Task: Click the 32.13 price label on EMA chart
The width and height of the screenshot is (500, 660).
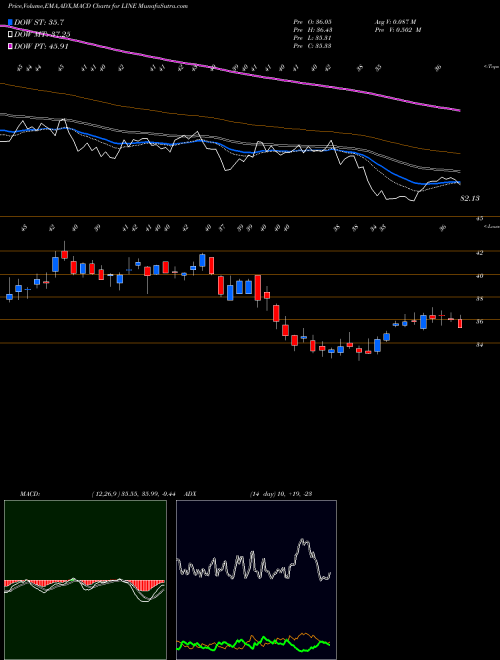Action: click(x=469, y=198)
